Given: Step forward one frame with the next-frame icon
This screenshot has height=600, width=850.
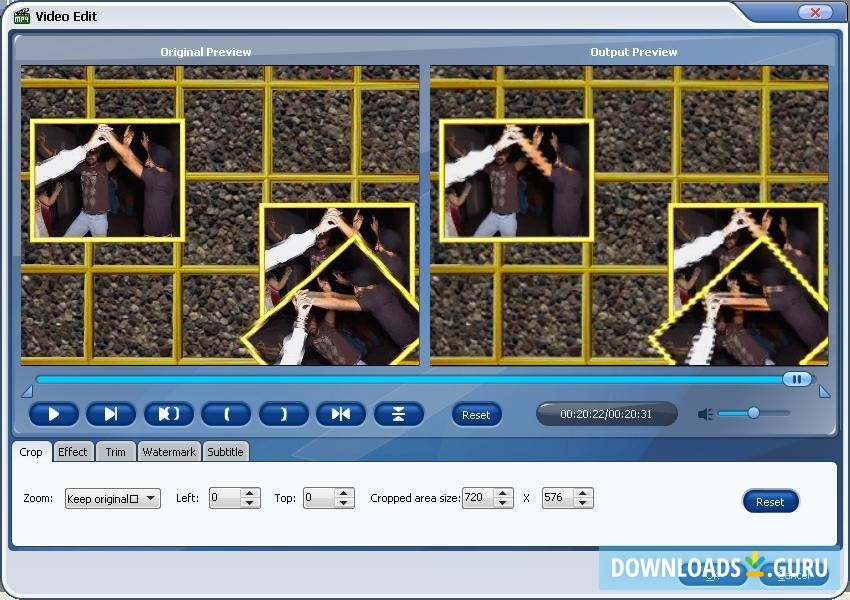Looking at the screenshot, I should point(111,414).
